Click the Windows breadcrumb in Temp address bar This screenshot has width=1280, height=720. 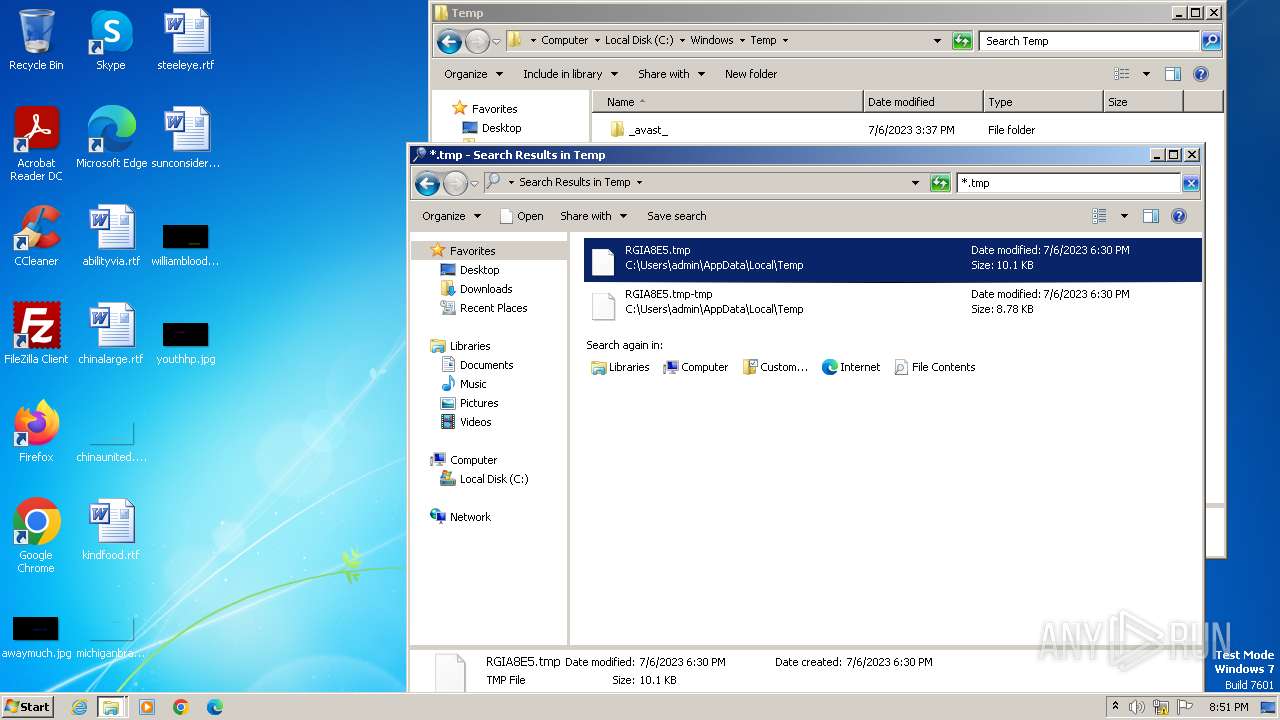(x=712, y=41)
